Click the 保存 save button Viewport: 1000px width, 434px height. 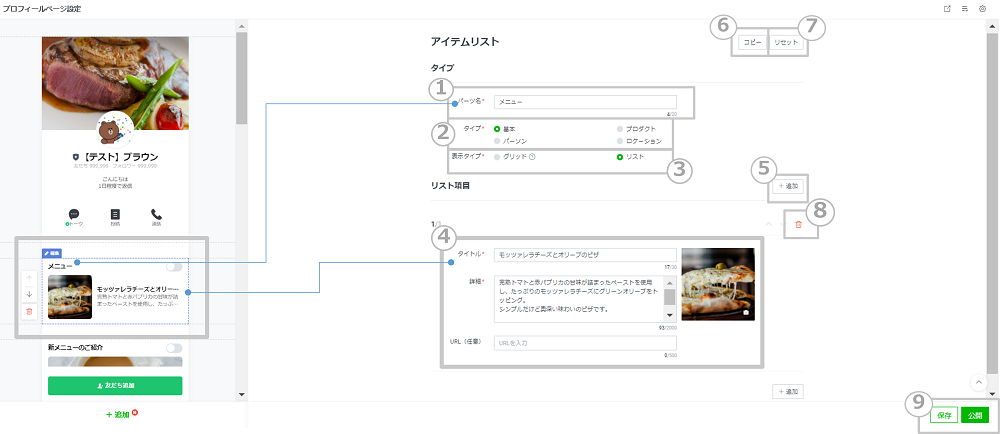coord(944,415)
